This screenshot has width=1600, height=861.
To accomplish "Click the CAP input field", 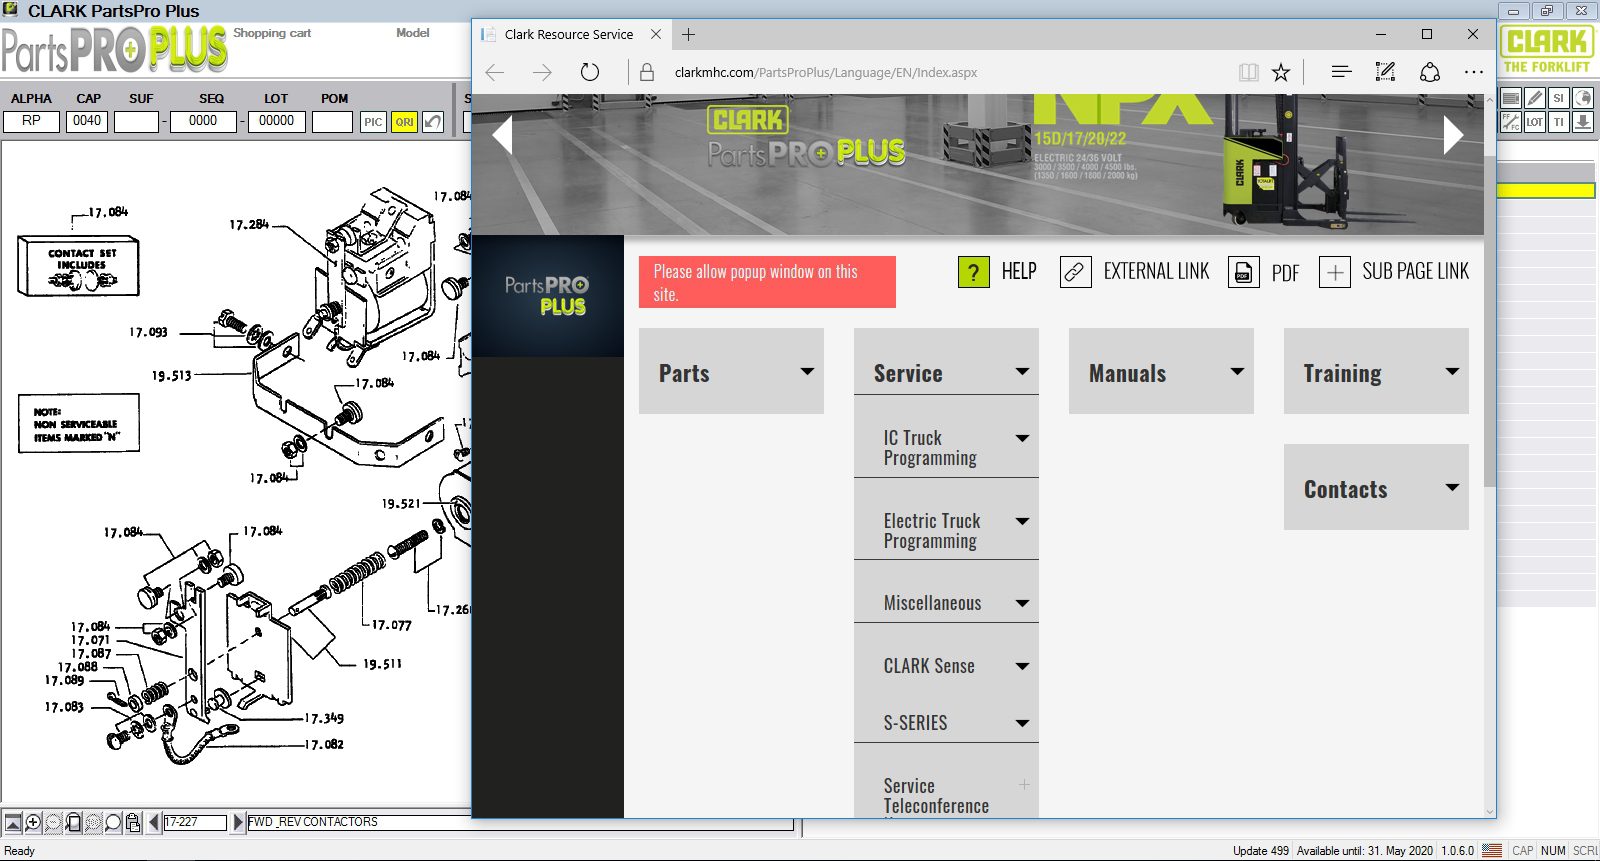I will pyautogui.click(x=87, y=121).
